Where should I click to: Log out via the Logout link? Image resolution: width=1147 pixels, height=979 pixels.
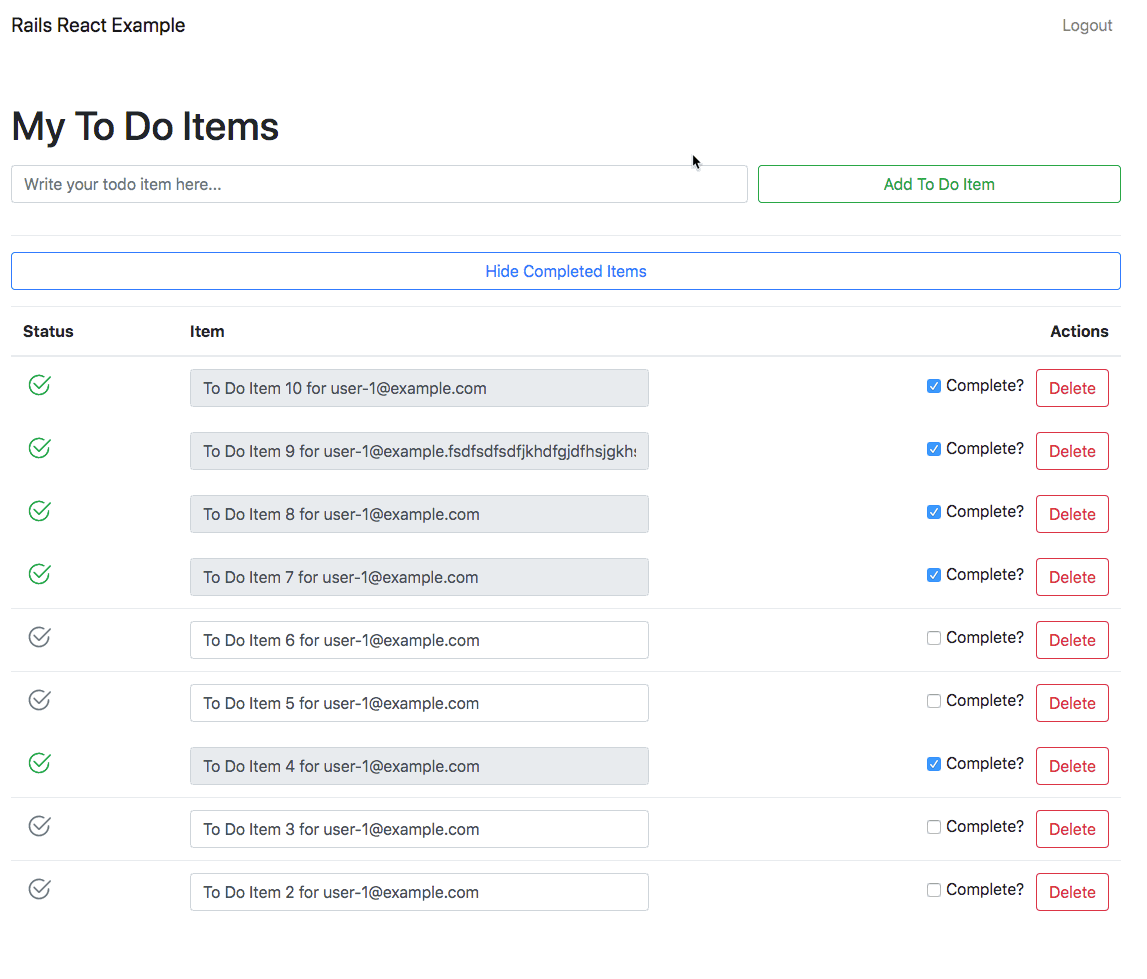(1087, 26)
